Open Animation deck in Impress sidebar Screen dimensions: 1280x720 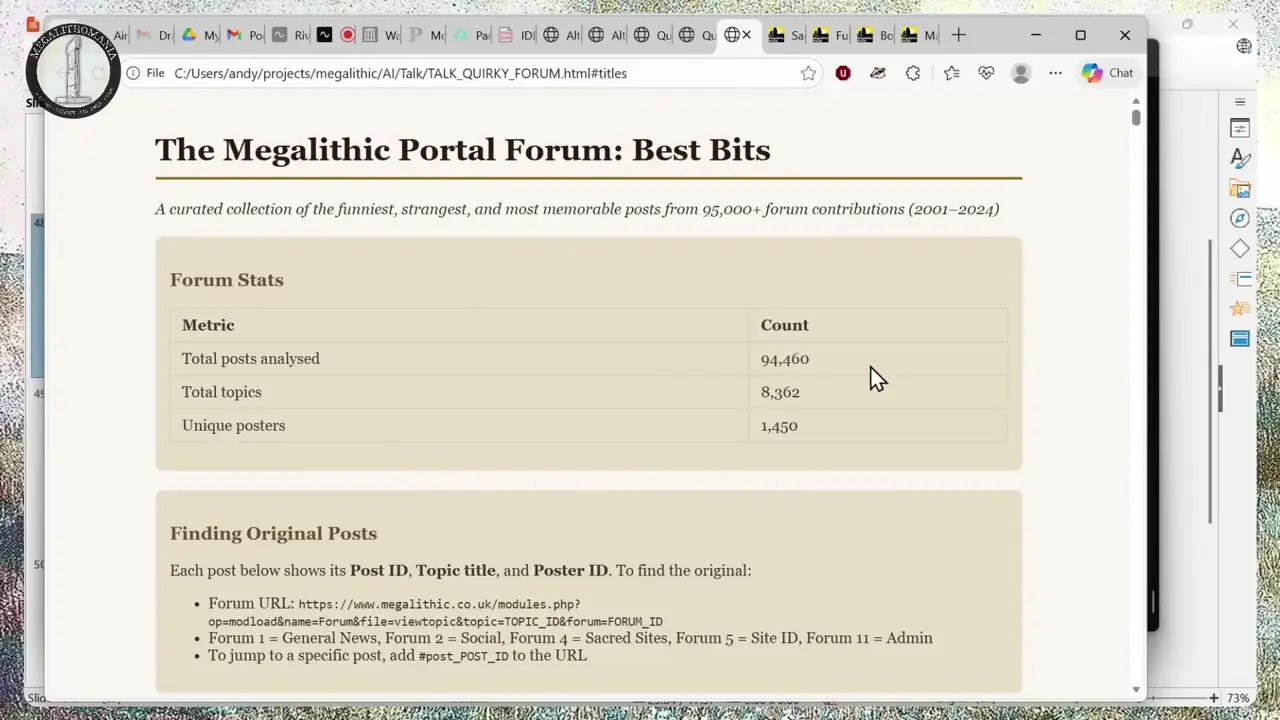point(1240,308)
